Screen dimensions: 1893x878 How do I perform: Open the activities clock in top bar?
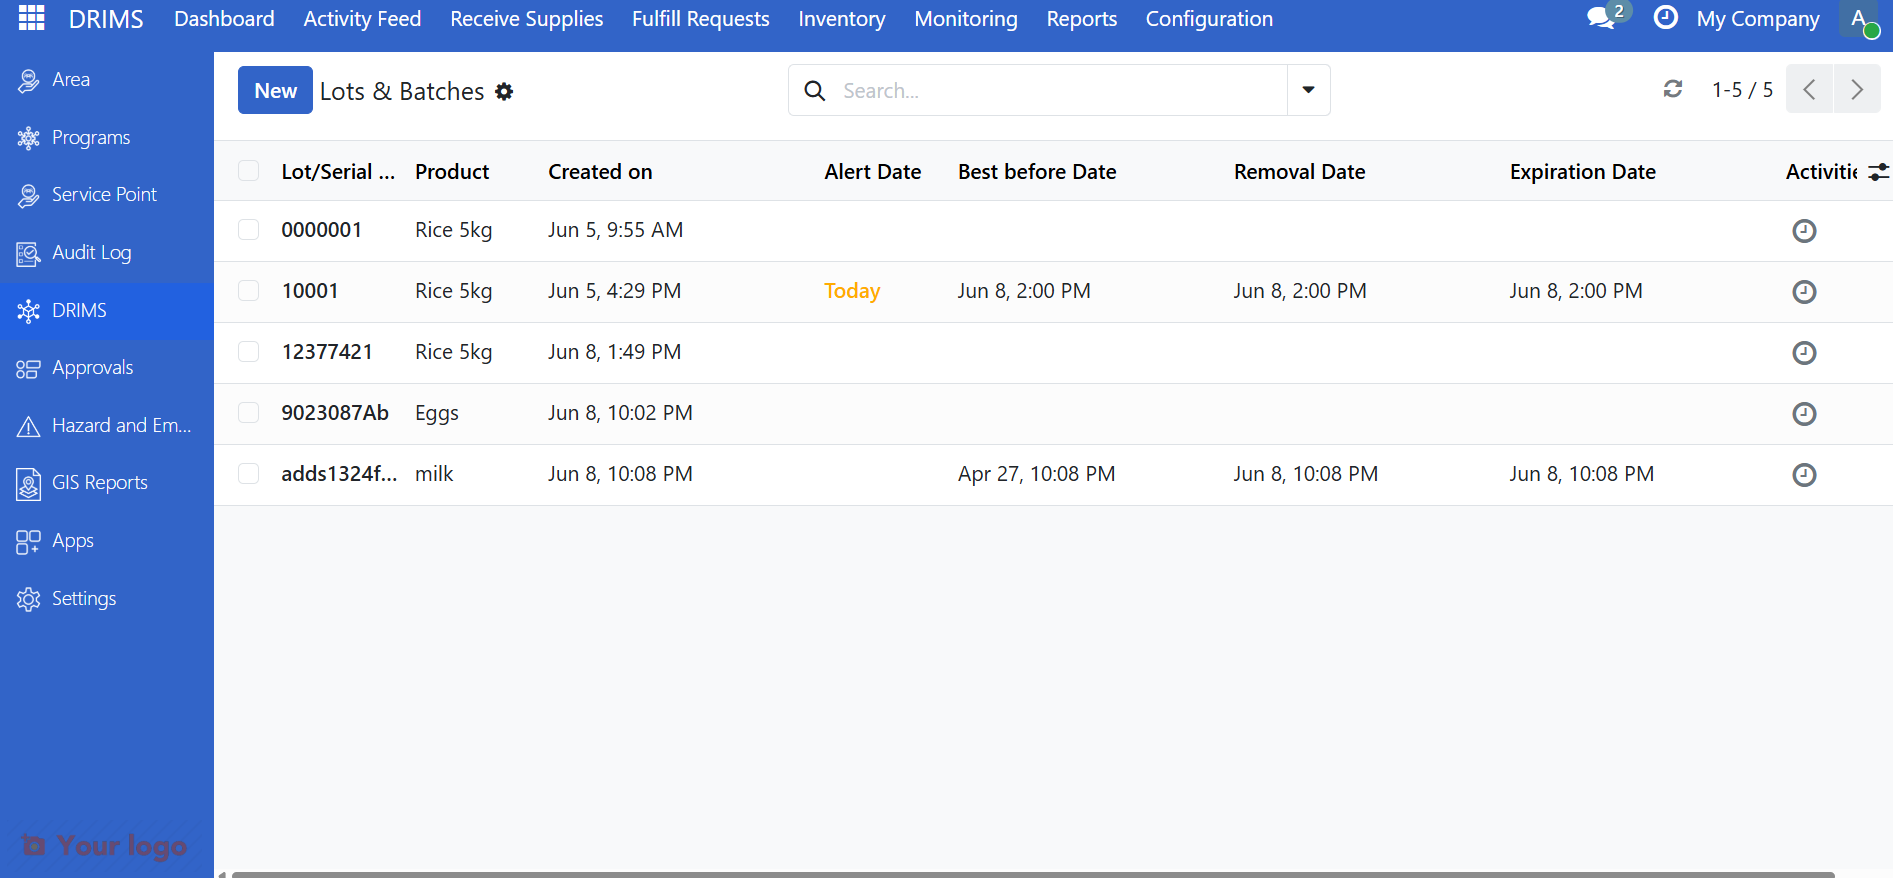[x=1666, y=18]
